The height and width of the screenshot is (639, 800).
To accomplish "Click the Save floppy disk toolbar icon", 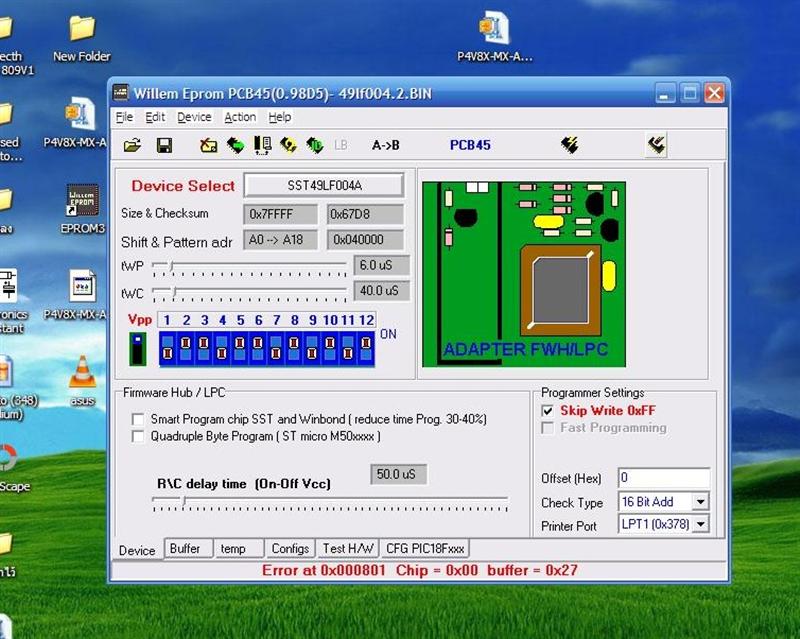I will [x=164, y=146].
